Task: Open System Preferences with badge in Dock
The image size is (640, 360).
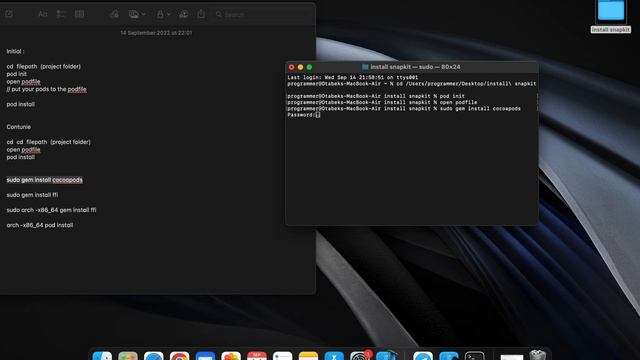Action: (x=360, y=356)
